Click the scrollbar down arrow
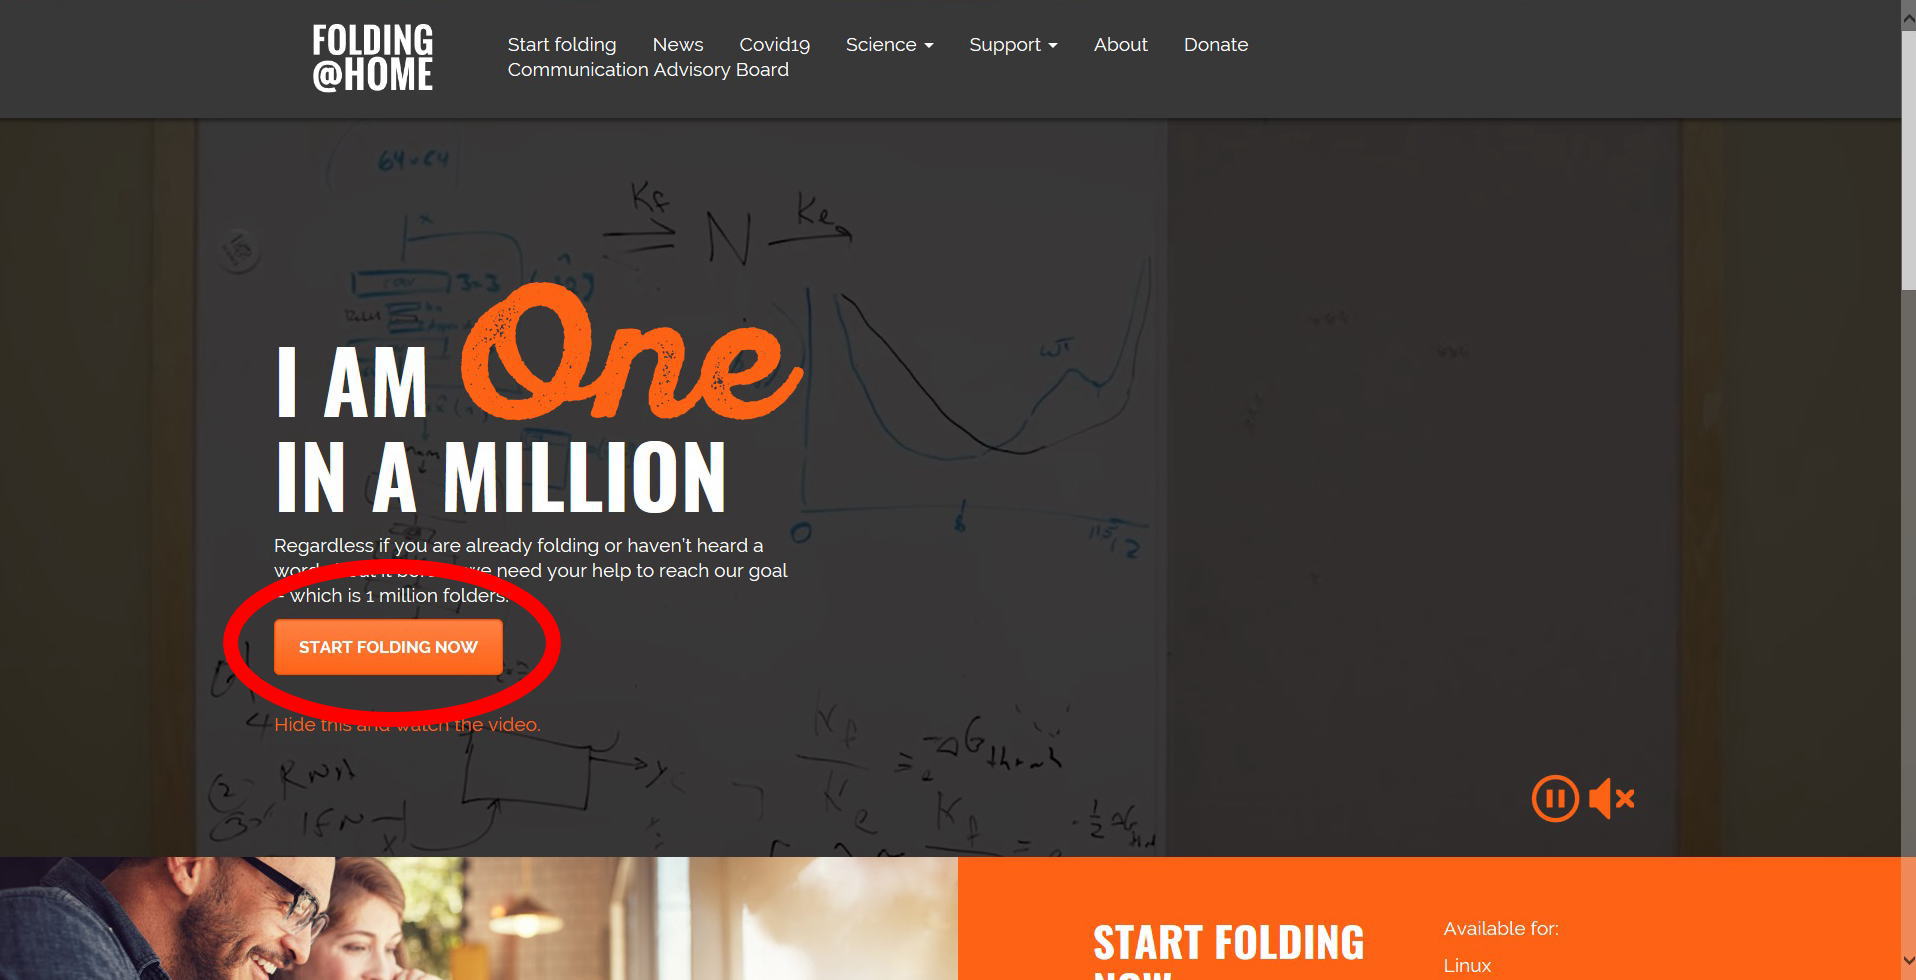Screen dimensions: 1916x980 (1908, 963)
